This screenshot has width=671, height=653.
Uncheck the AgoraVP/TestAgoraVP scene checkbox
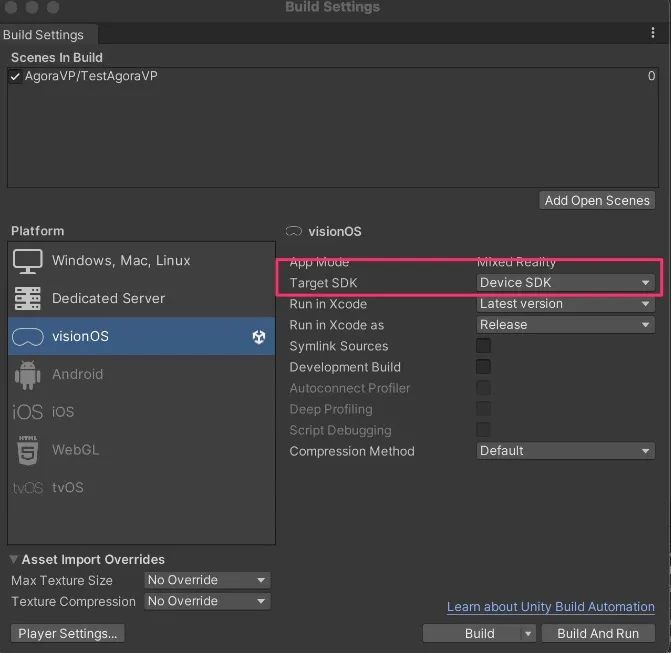coord(15,77)
